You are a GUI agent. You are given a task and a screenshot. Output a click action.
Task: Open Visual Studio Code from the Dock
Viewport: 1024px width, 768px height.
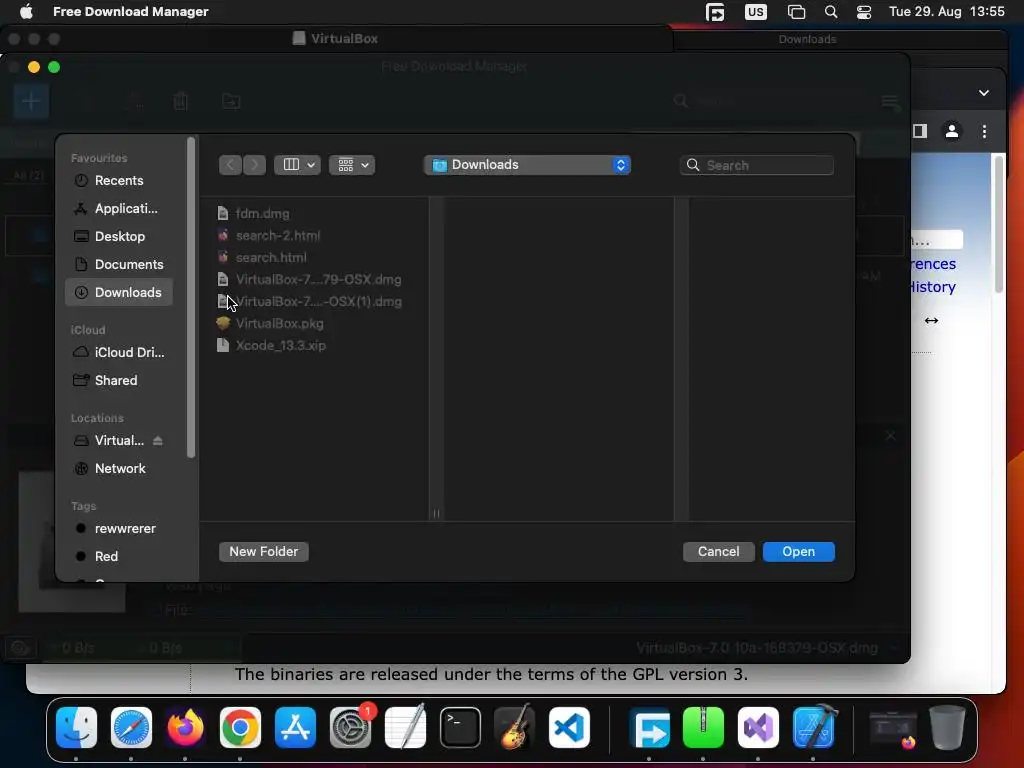[569, 728]
